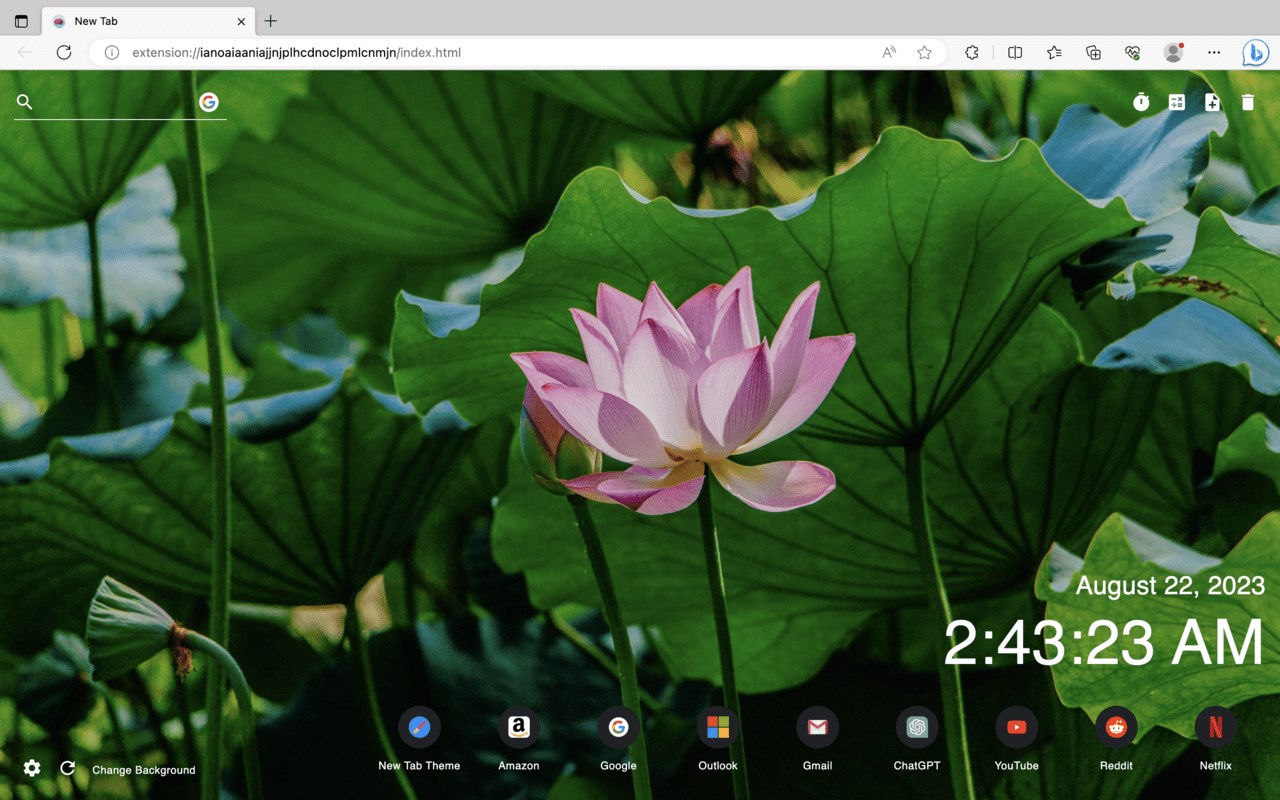Image resolution: width=1280 pixels, height=800 pixels.
Task: Open the Reddit shortcut
Action: tap(1116, 741)
